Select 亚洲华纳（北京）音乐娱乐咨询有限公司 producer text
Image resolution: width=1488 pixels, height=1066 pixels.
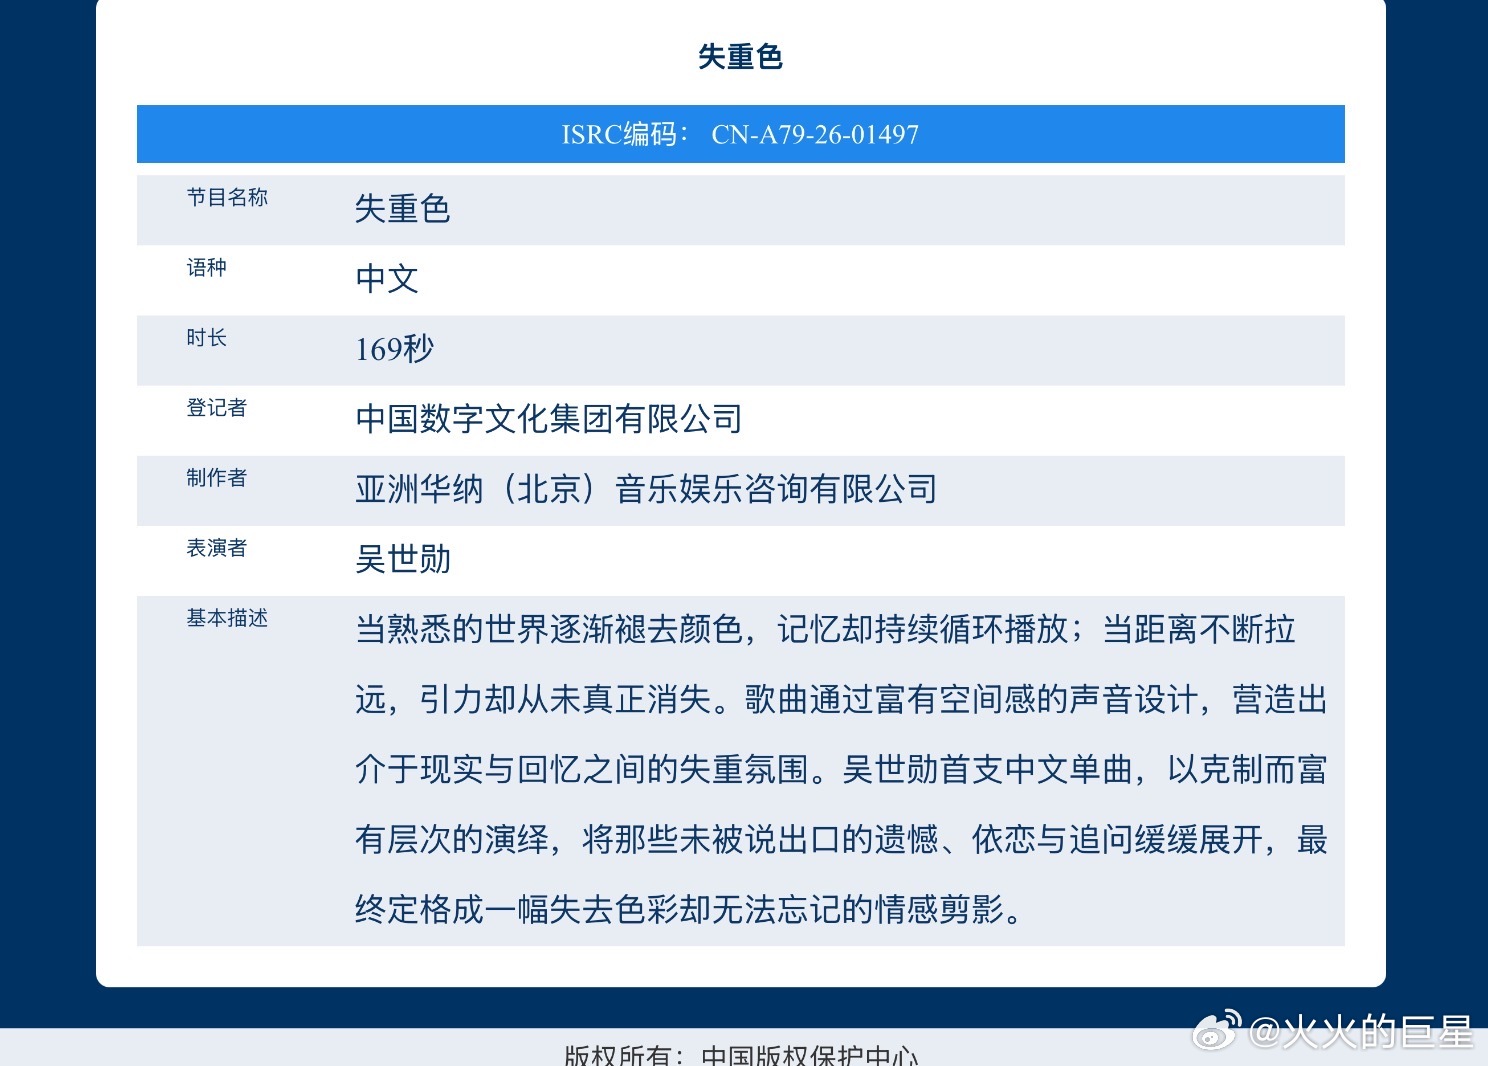coord(646,489)
